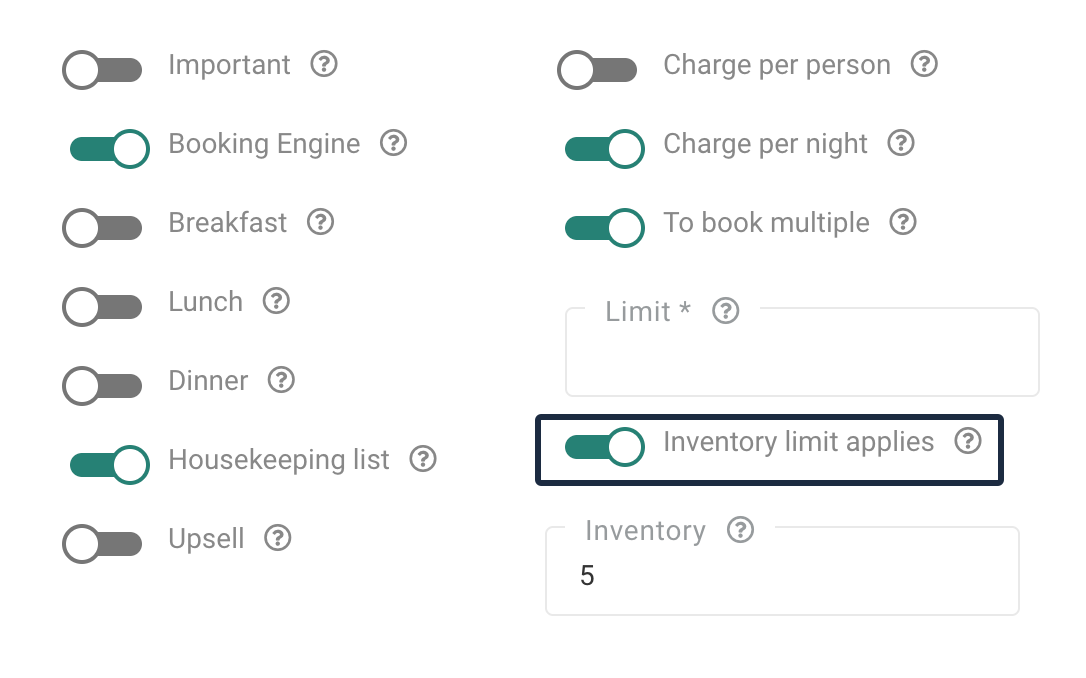The height and width of the screenshot is (678, 1086).
Task: Turn off Inventory limit applies switch
Action: (604, 446)
